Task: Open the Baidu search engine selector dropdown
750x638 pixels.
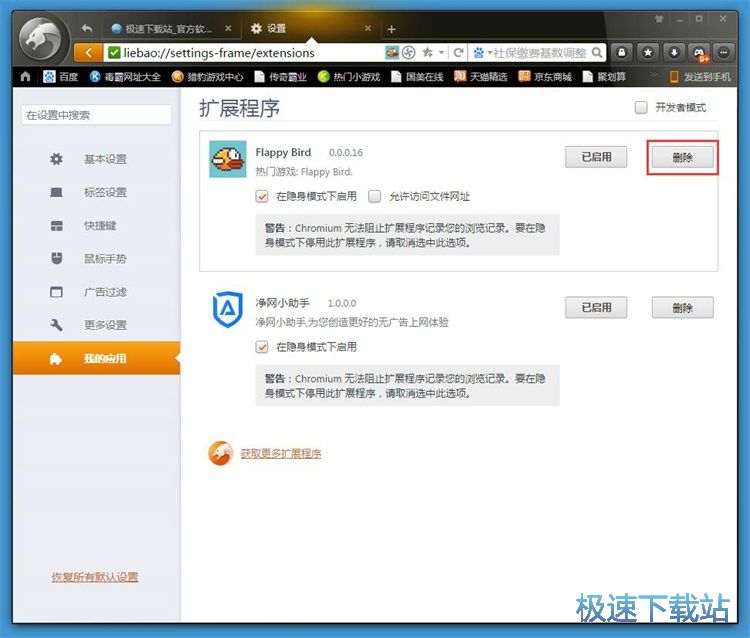Action: (482, 53)
